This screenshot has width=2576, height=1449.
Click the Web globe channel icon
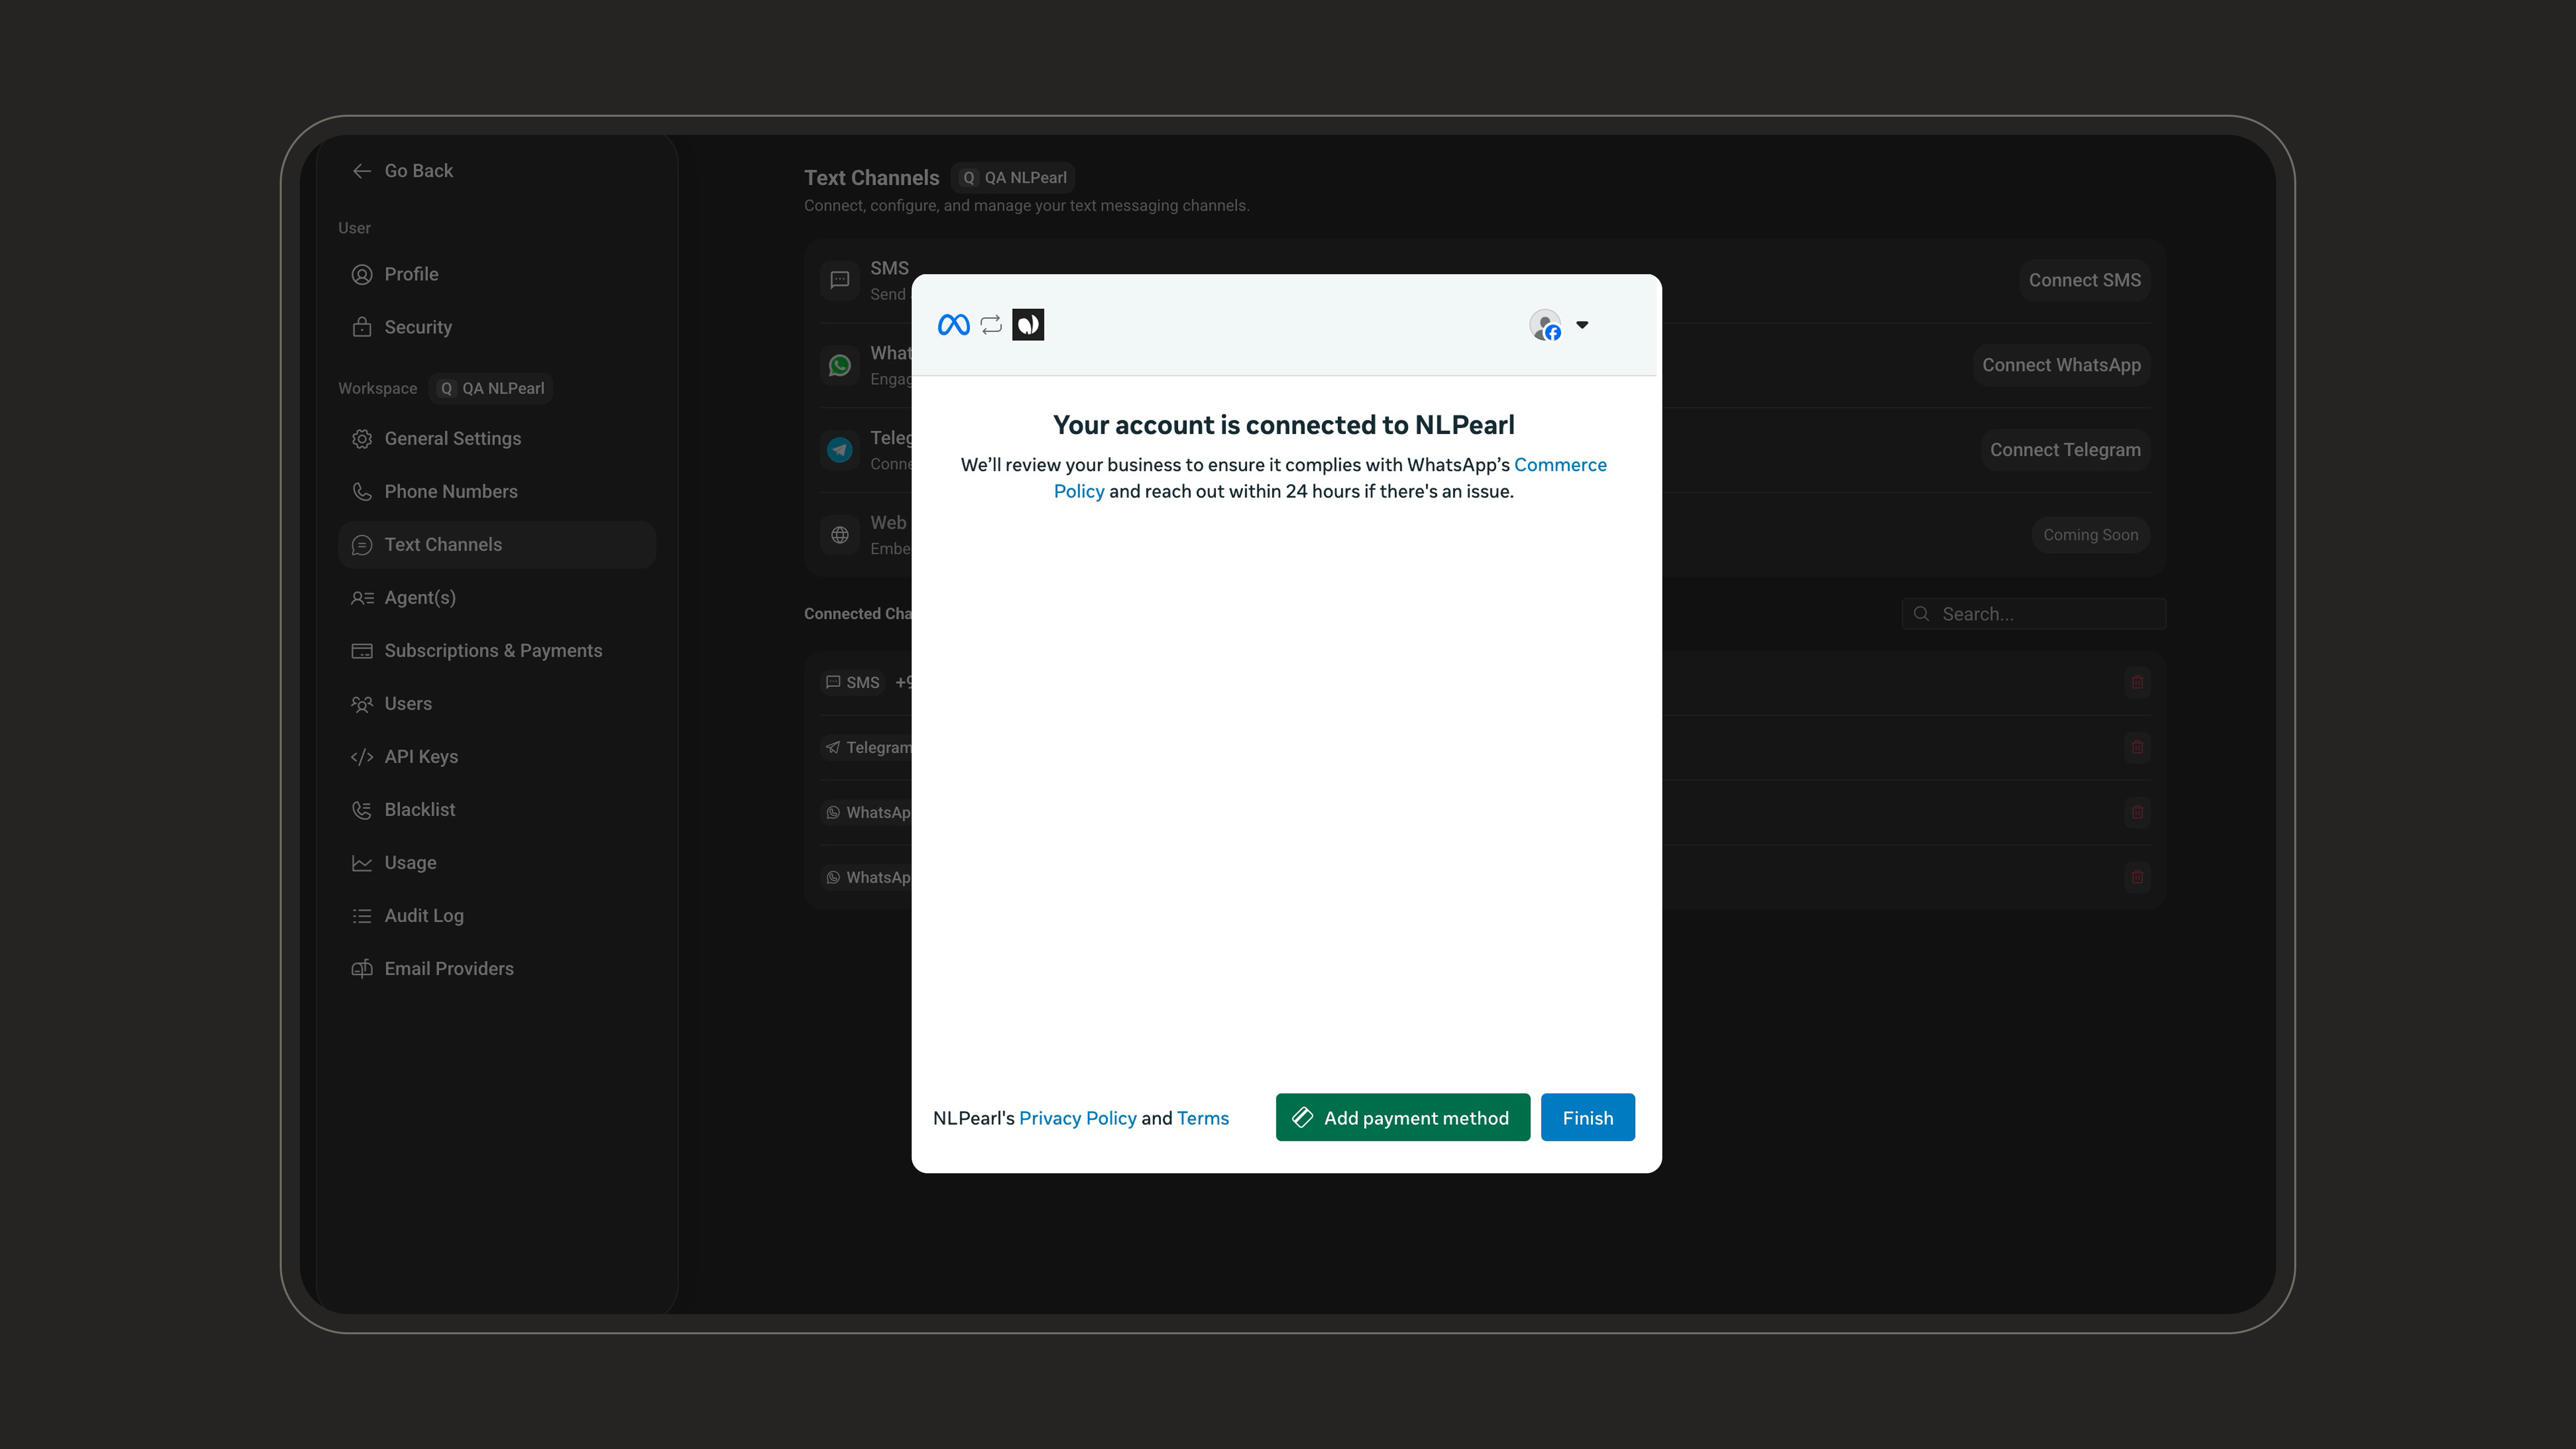tap(840, 535)
